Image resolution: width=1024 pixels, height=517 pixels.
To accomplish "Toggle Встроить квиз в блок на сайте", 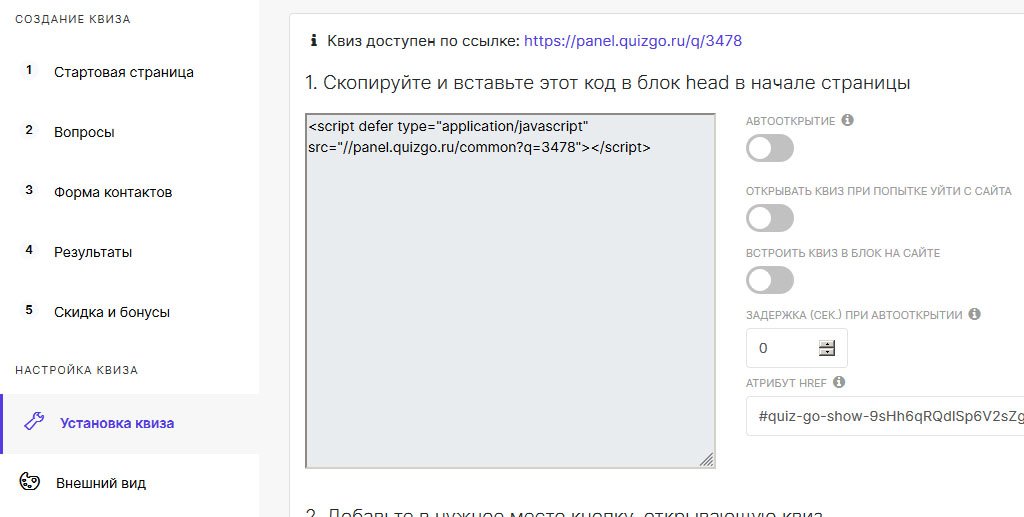I will 770,281.
